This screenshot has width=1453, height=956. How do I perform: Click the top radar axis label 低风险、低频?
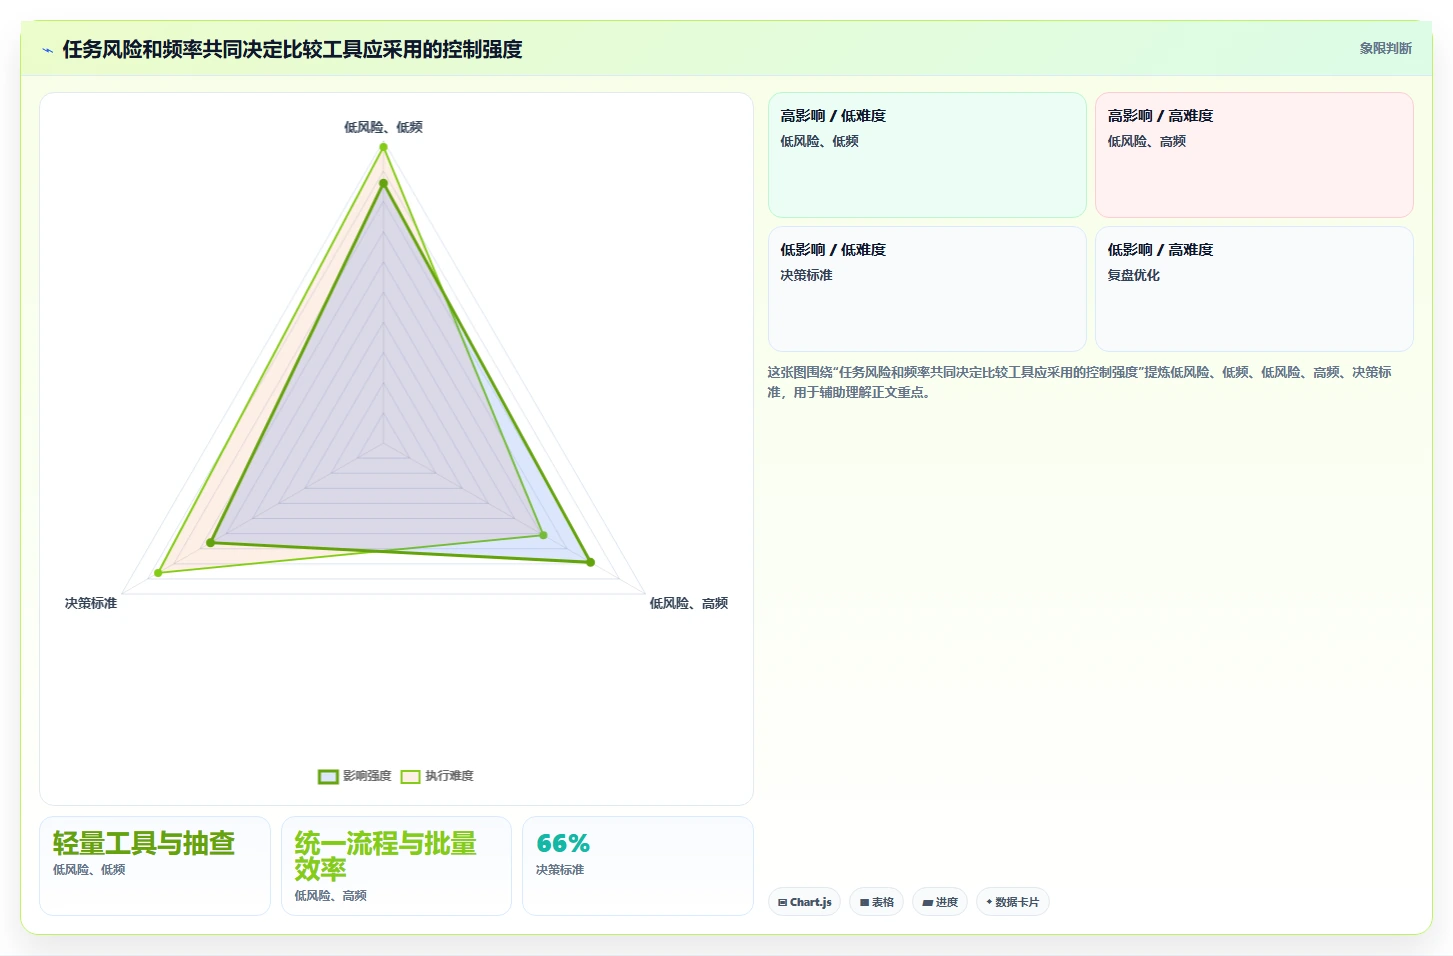(x=383, y=127)
